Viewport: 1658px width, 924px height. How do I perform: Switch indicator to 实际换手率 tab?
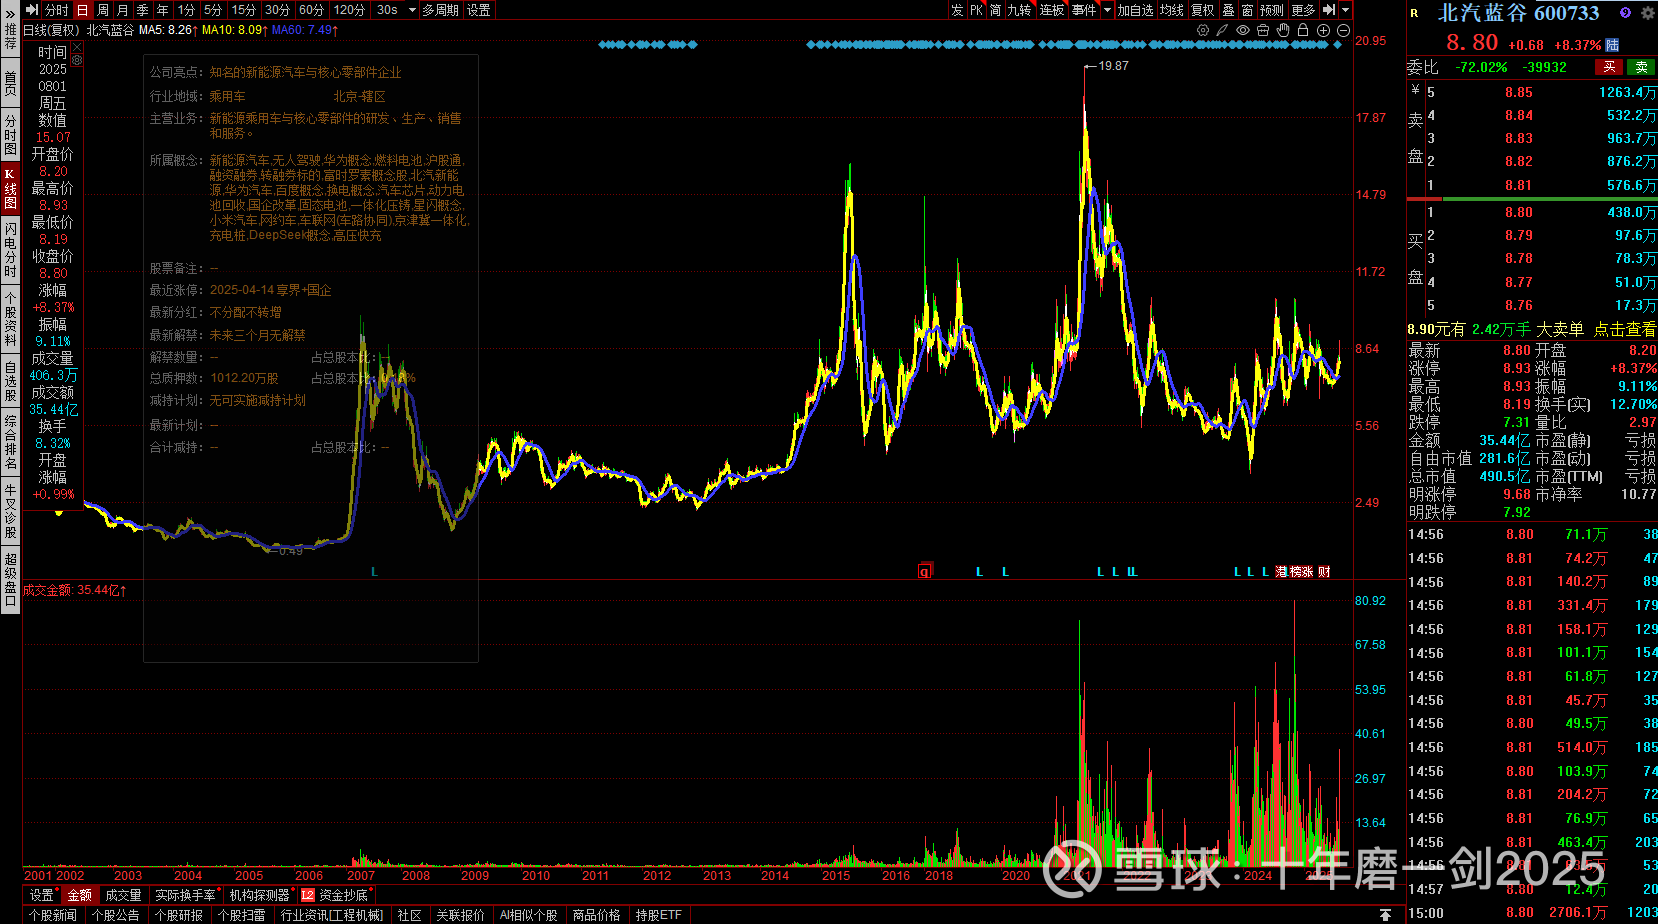point(186,895)
